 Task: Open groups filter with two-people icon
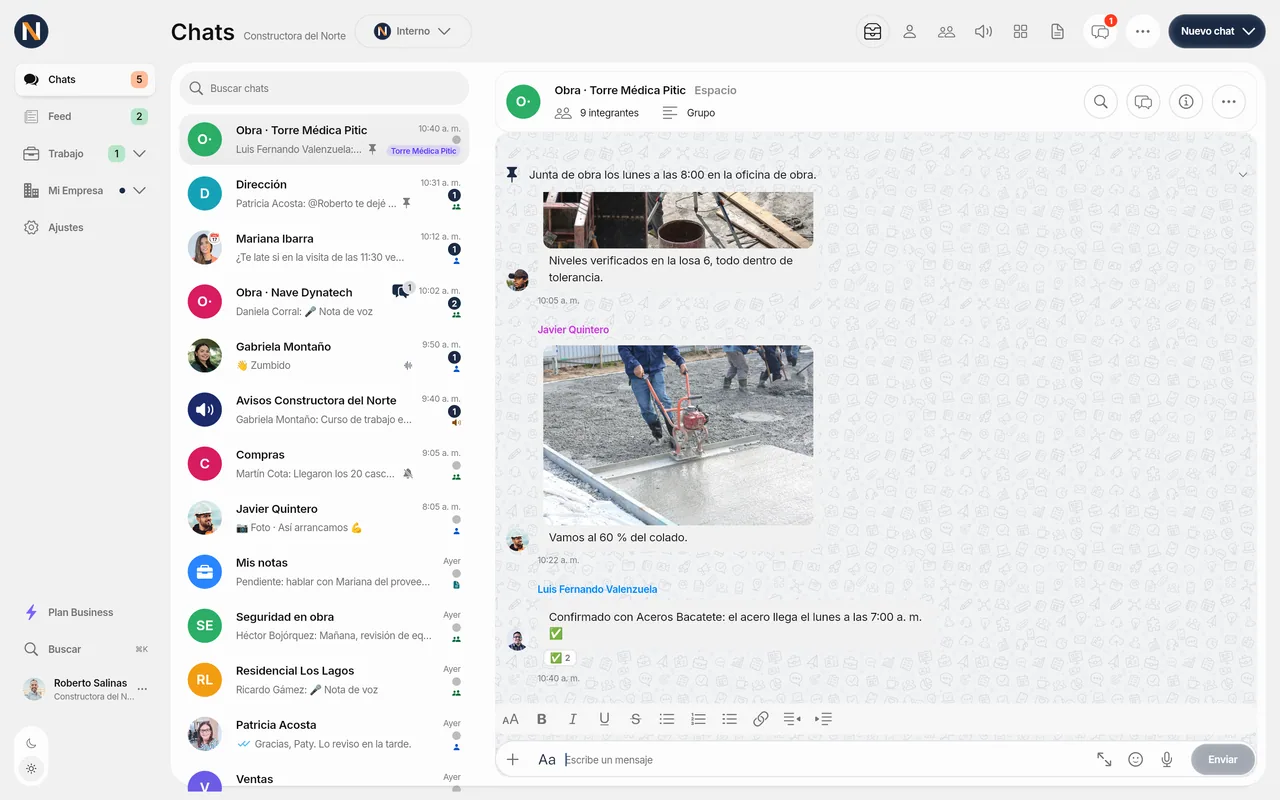(x=946, y=31)
